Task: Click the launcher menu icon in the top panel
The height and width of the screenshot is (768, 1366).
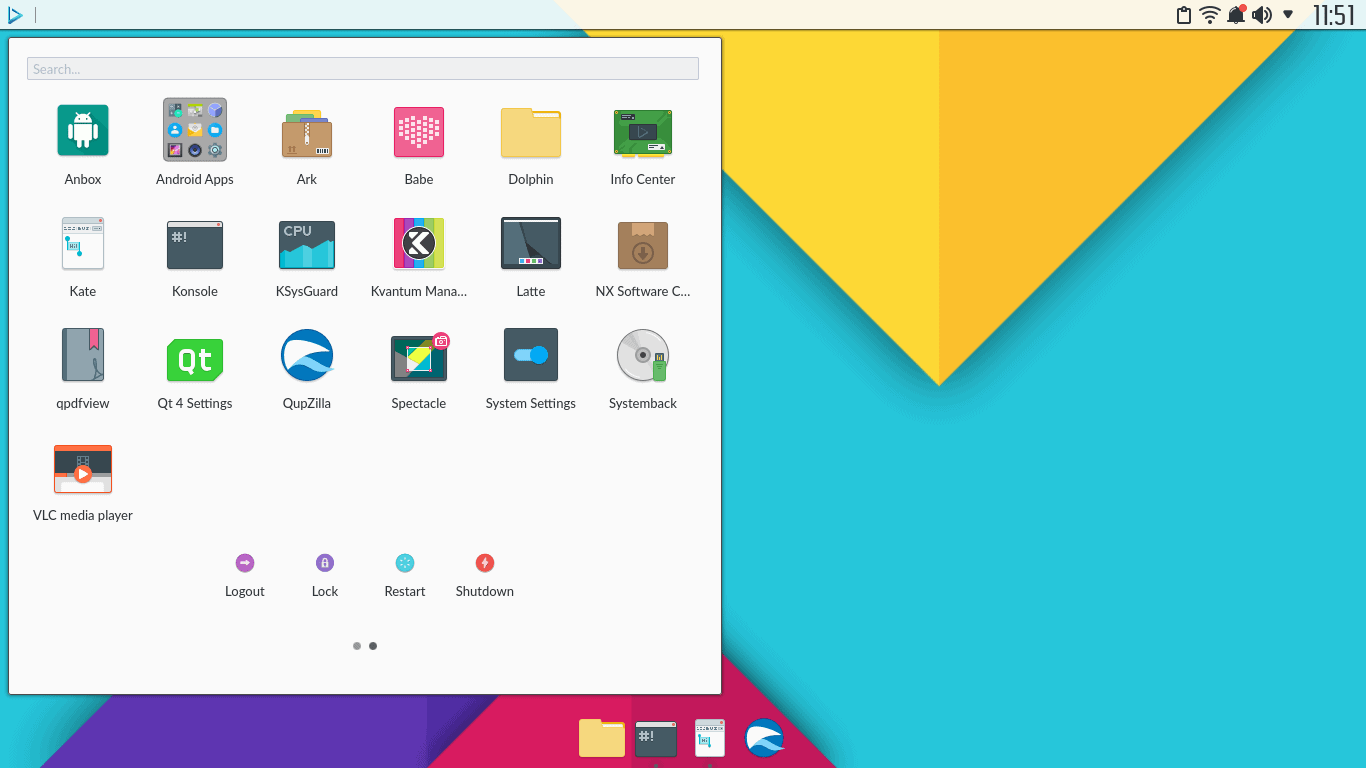Action: click(x=15, y=15)
